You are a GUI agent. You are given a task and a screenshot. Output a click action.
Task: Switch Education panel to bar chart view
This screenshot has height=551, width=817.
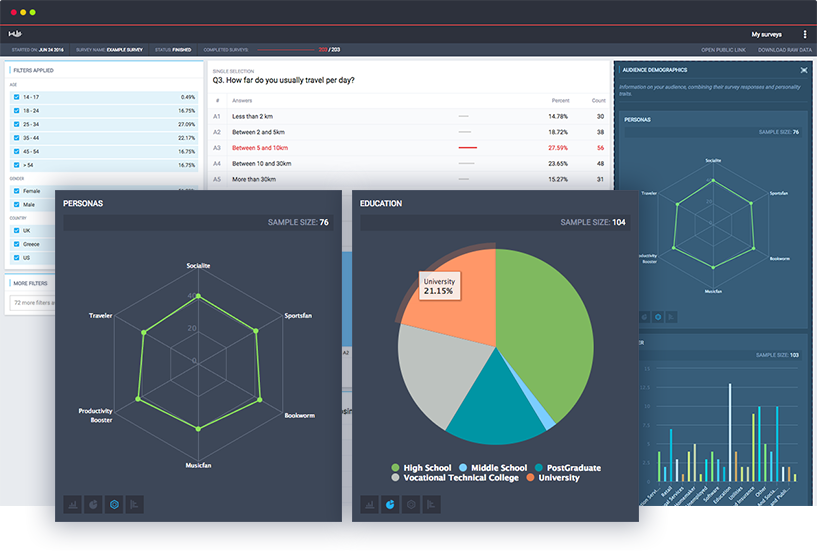[x=369, y=504]
